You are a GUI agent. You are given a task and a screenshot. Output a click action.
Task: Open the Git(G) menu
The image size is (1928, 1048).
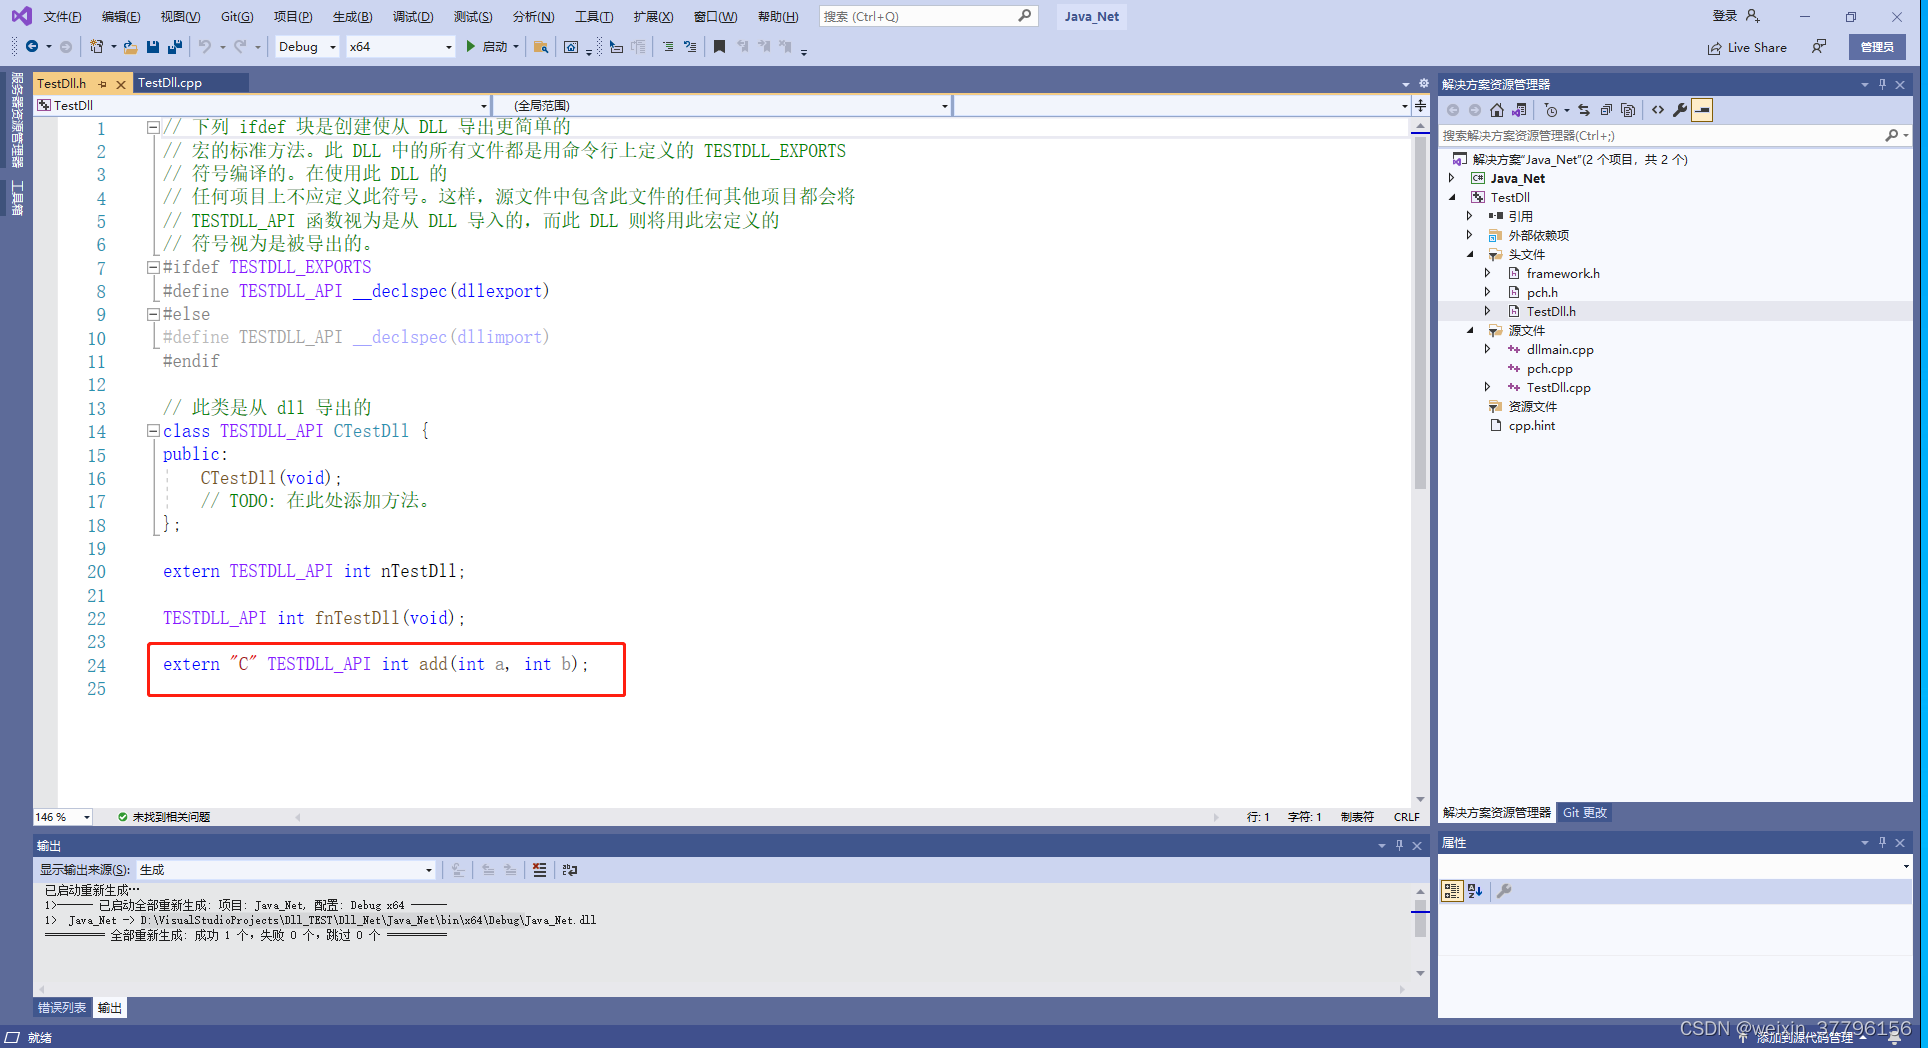coord(237,16)
